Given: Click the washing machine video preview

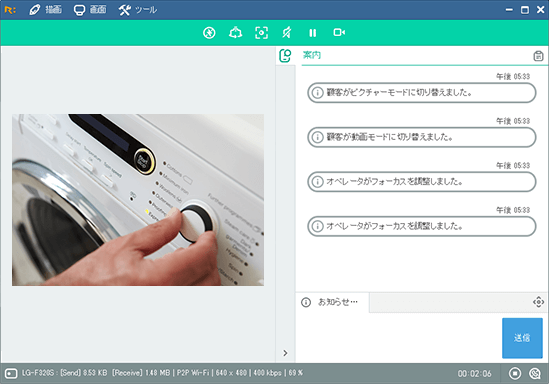Looking at the screenshot, I should [138, 200].
